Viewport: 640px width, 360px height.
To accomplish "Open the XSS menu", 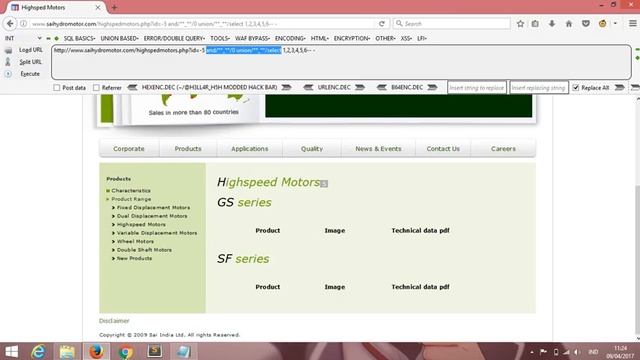I will (406, 38).
